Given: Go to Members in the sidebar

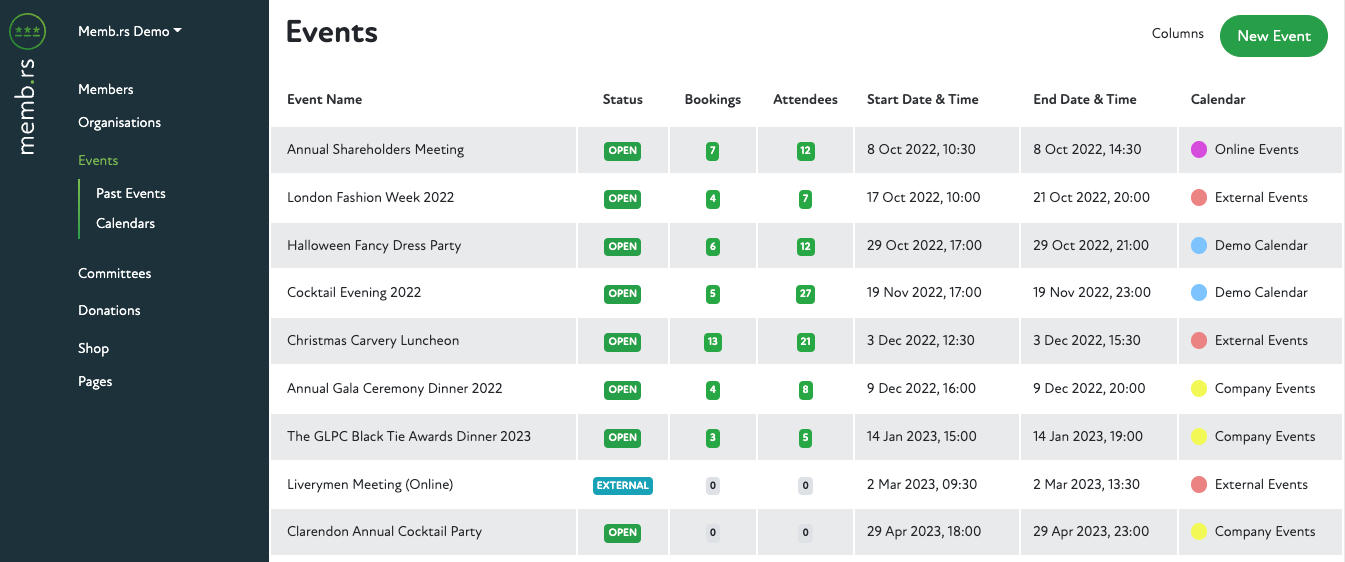Looking at the screenshot, I should click(105, 90).
